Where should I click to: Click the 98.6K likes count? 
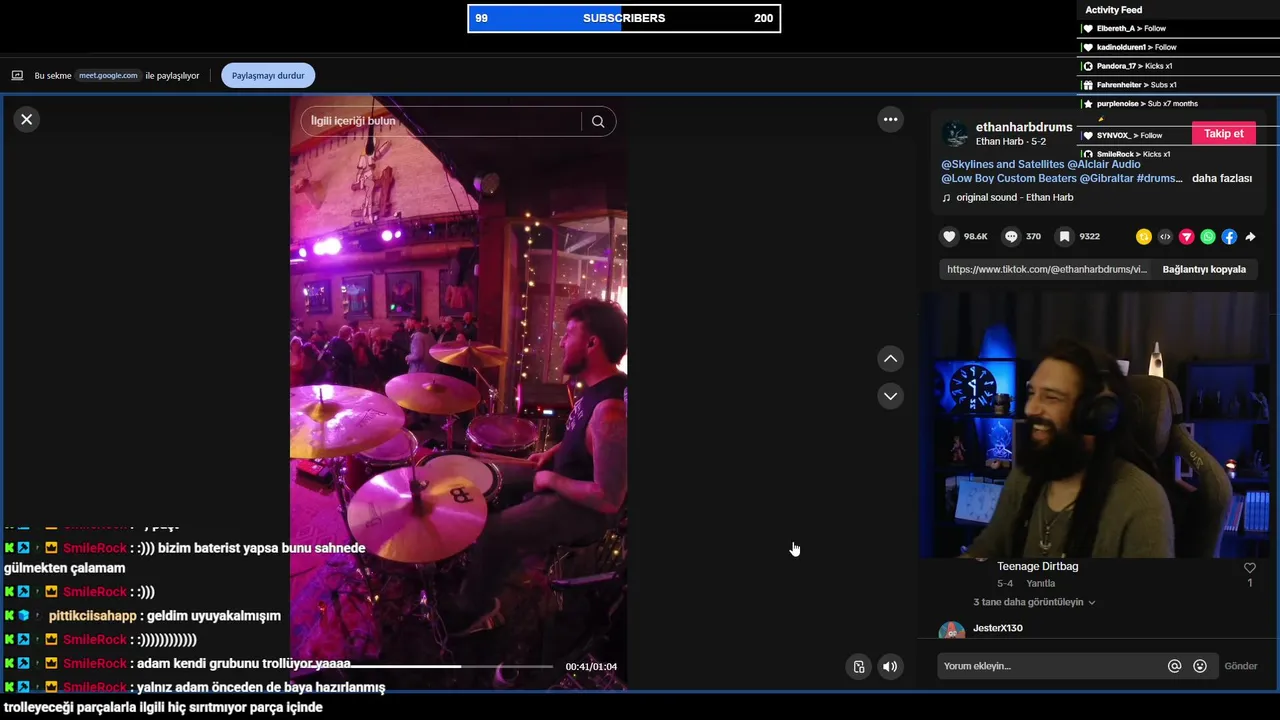975,237
